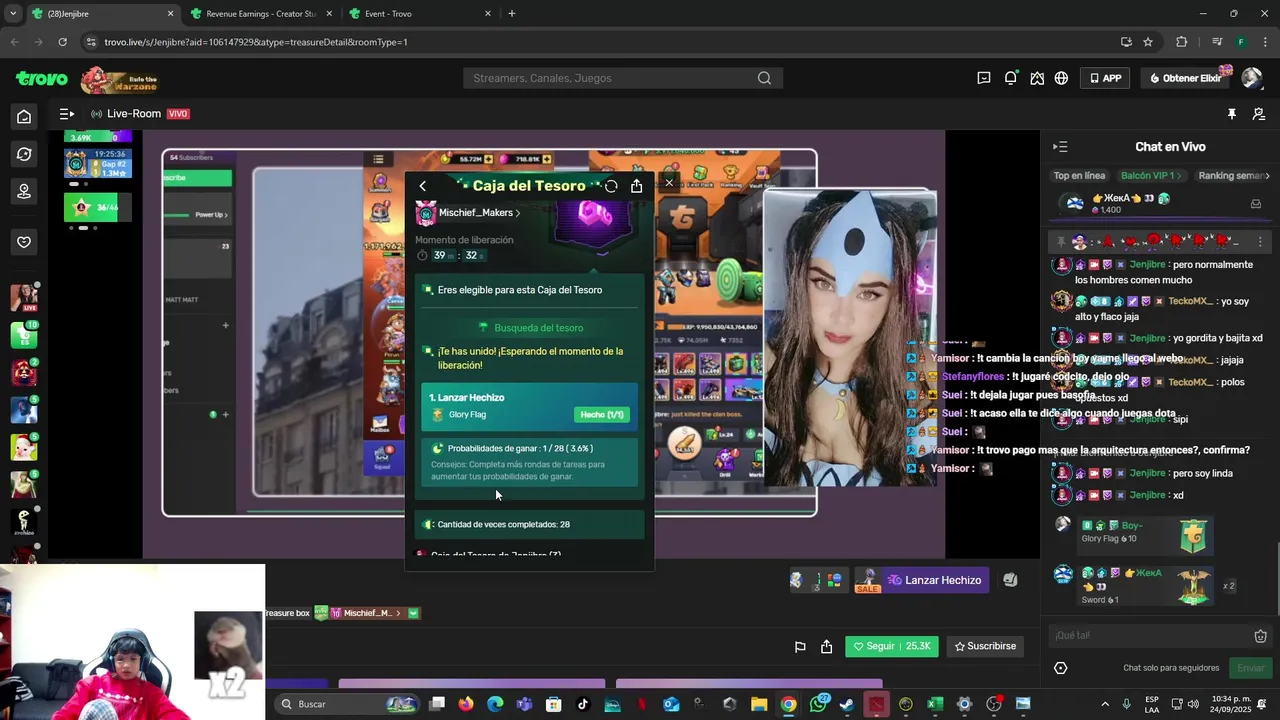
Task: Open the chat emoji picker icon
Action: (x=1260, y=636)
